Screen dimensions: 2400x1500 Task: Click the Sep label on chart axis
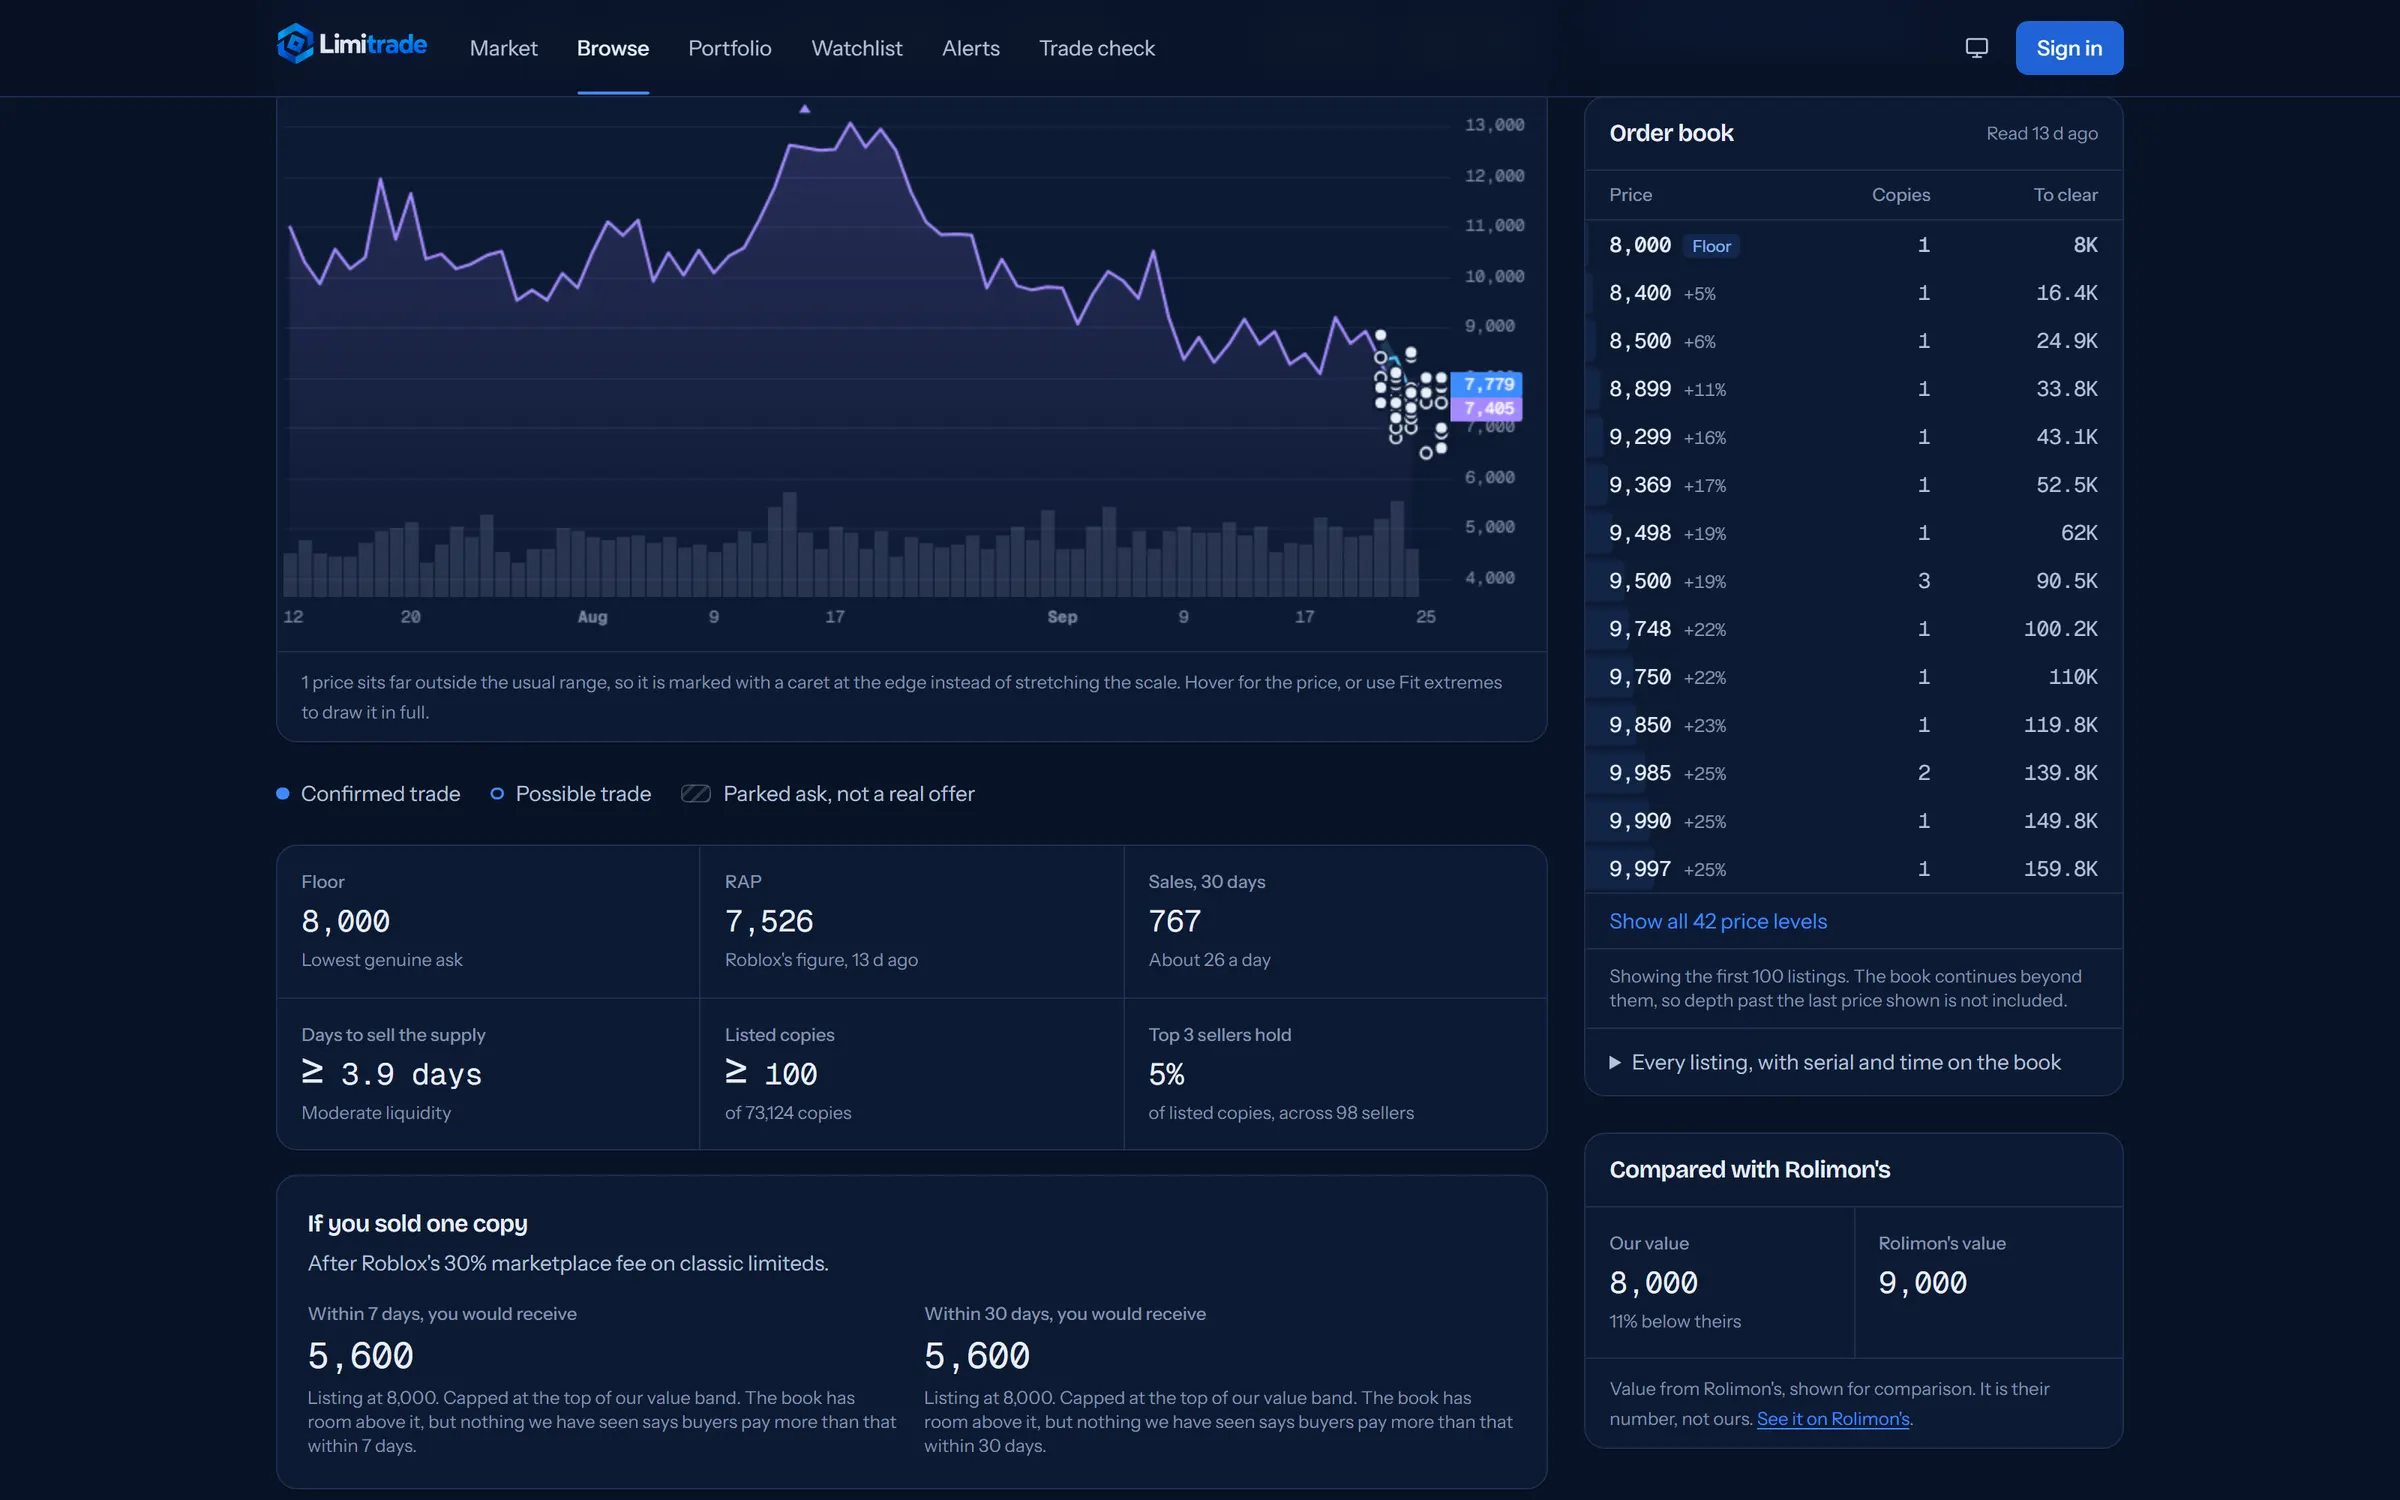pos(1062,617)
